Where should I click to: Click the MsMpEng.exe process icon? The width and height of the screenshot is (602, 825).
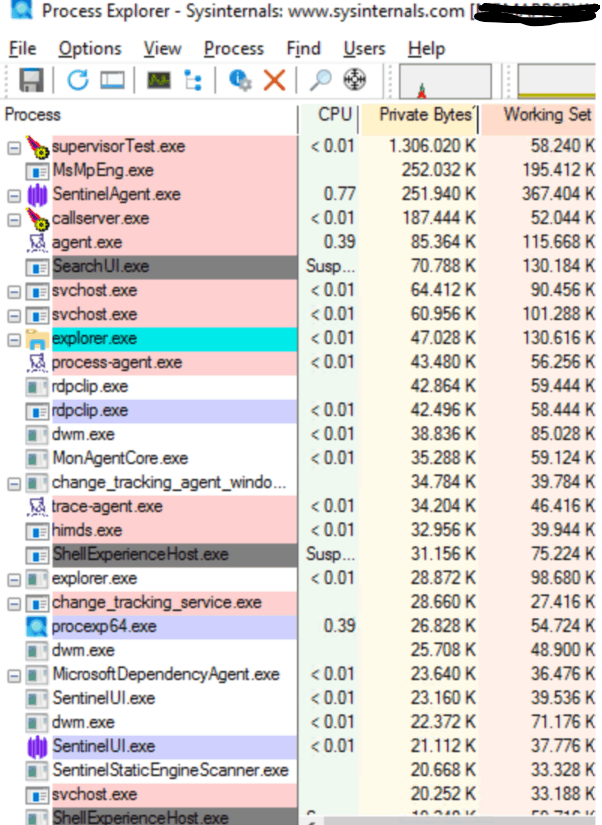tap(37, 171)
